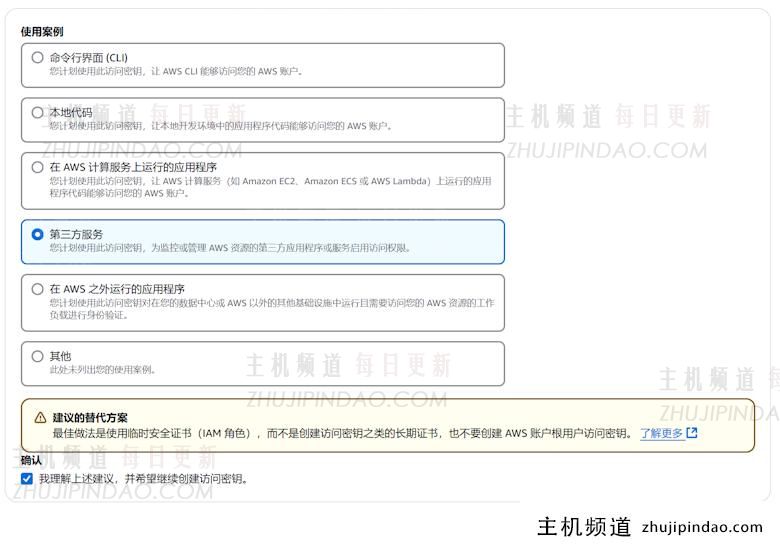Click the external link icon beside 了解更多
Image resolution: width=780 pixels, height=551 pixels.
tap(692, 433)
